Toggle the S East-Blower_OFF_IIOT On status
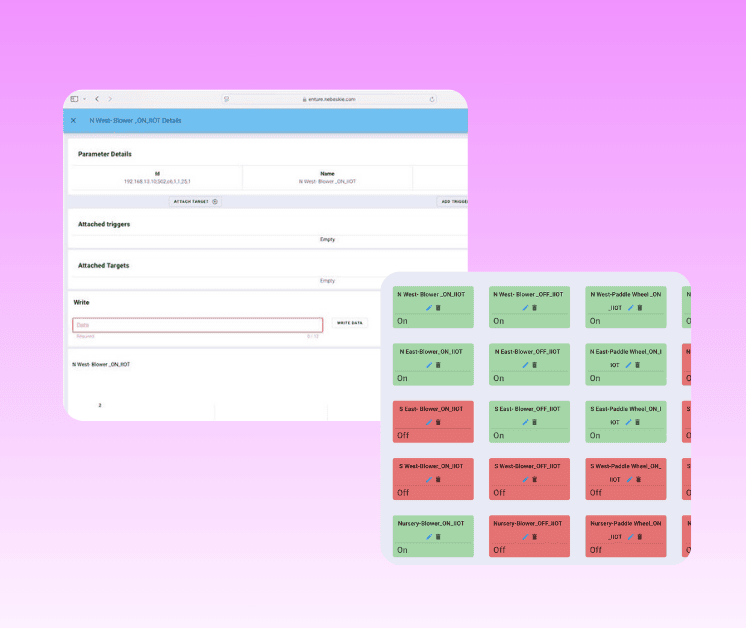The height and width of the screenshot is (628, 746). coord(499,436)
